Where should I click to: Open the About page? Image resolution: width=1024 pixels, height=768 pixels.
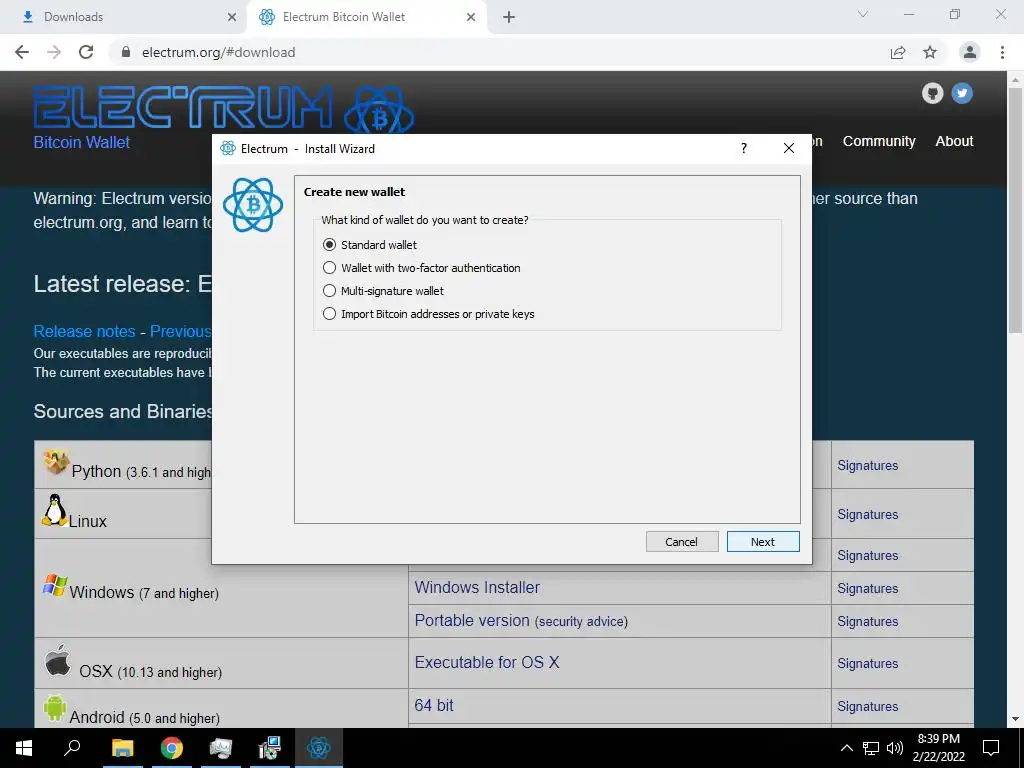click(954, 141)
